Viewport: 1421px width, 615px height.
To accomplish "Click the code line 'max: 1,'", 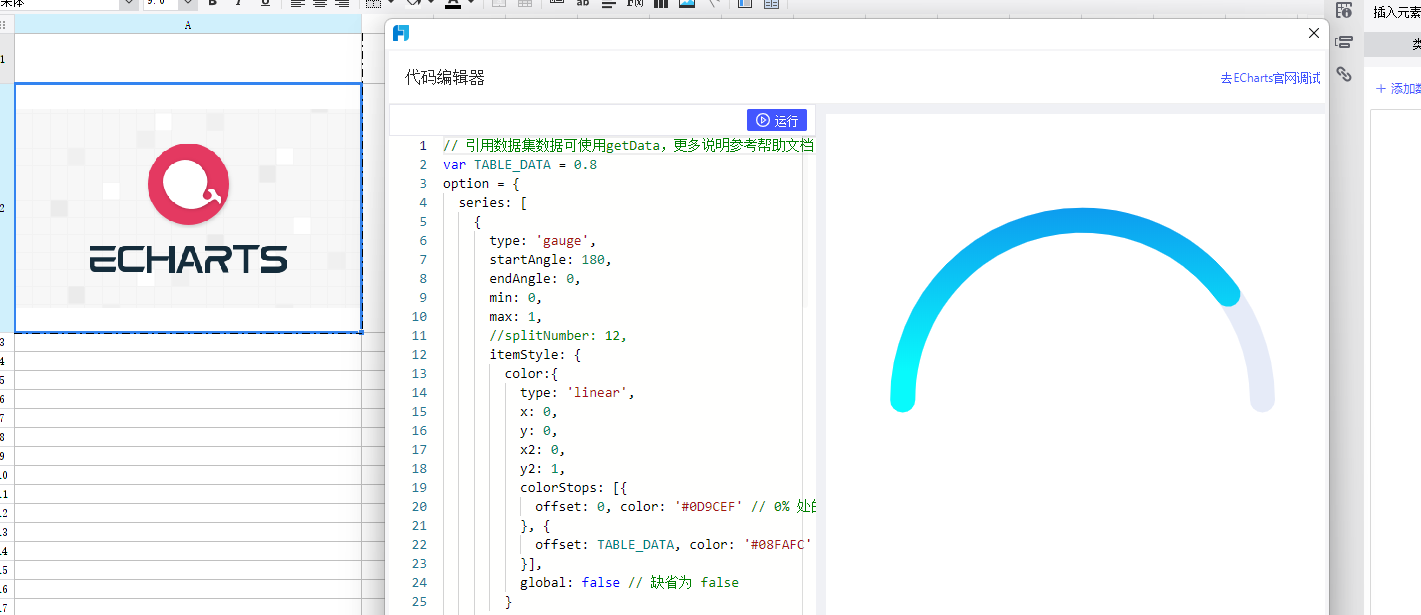I will point(516,316).
